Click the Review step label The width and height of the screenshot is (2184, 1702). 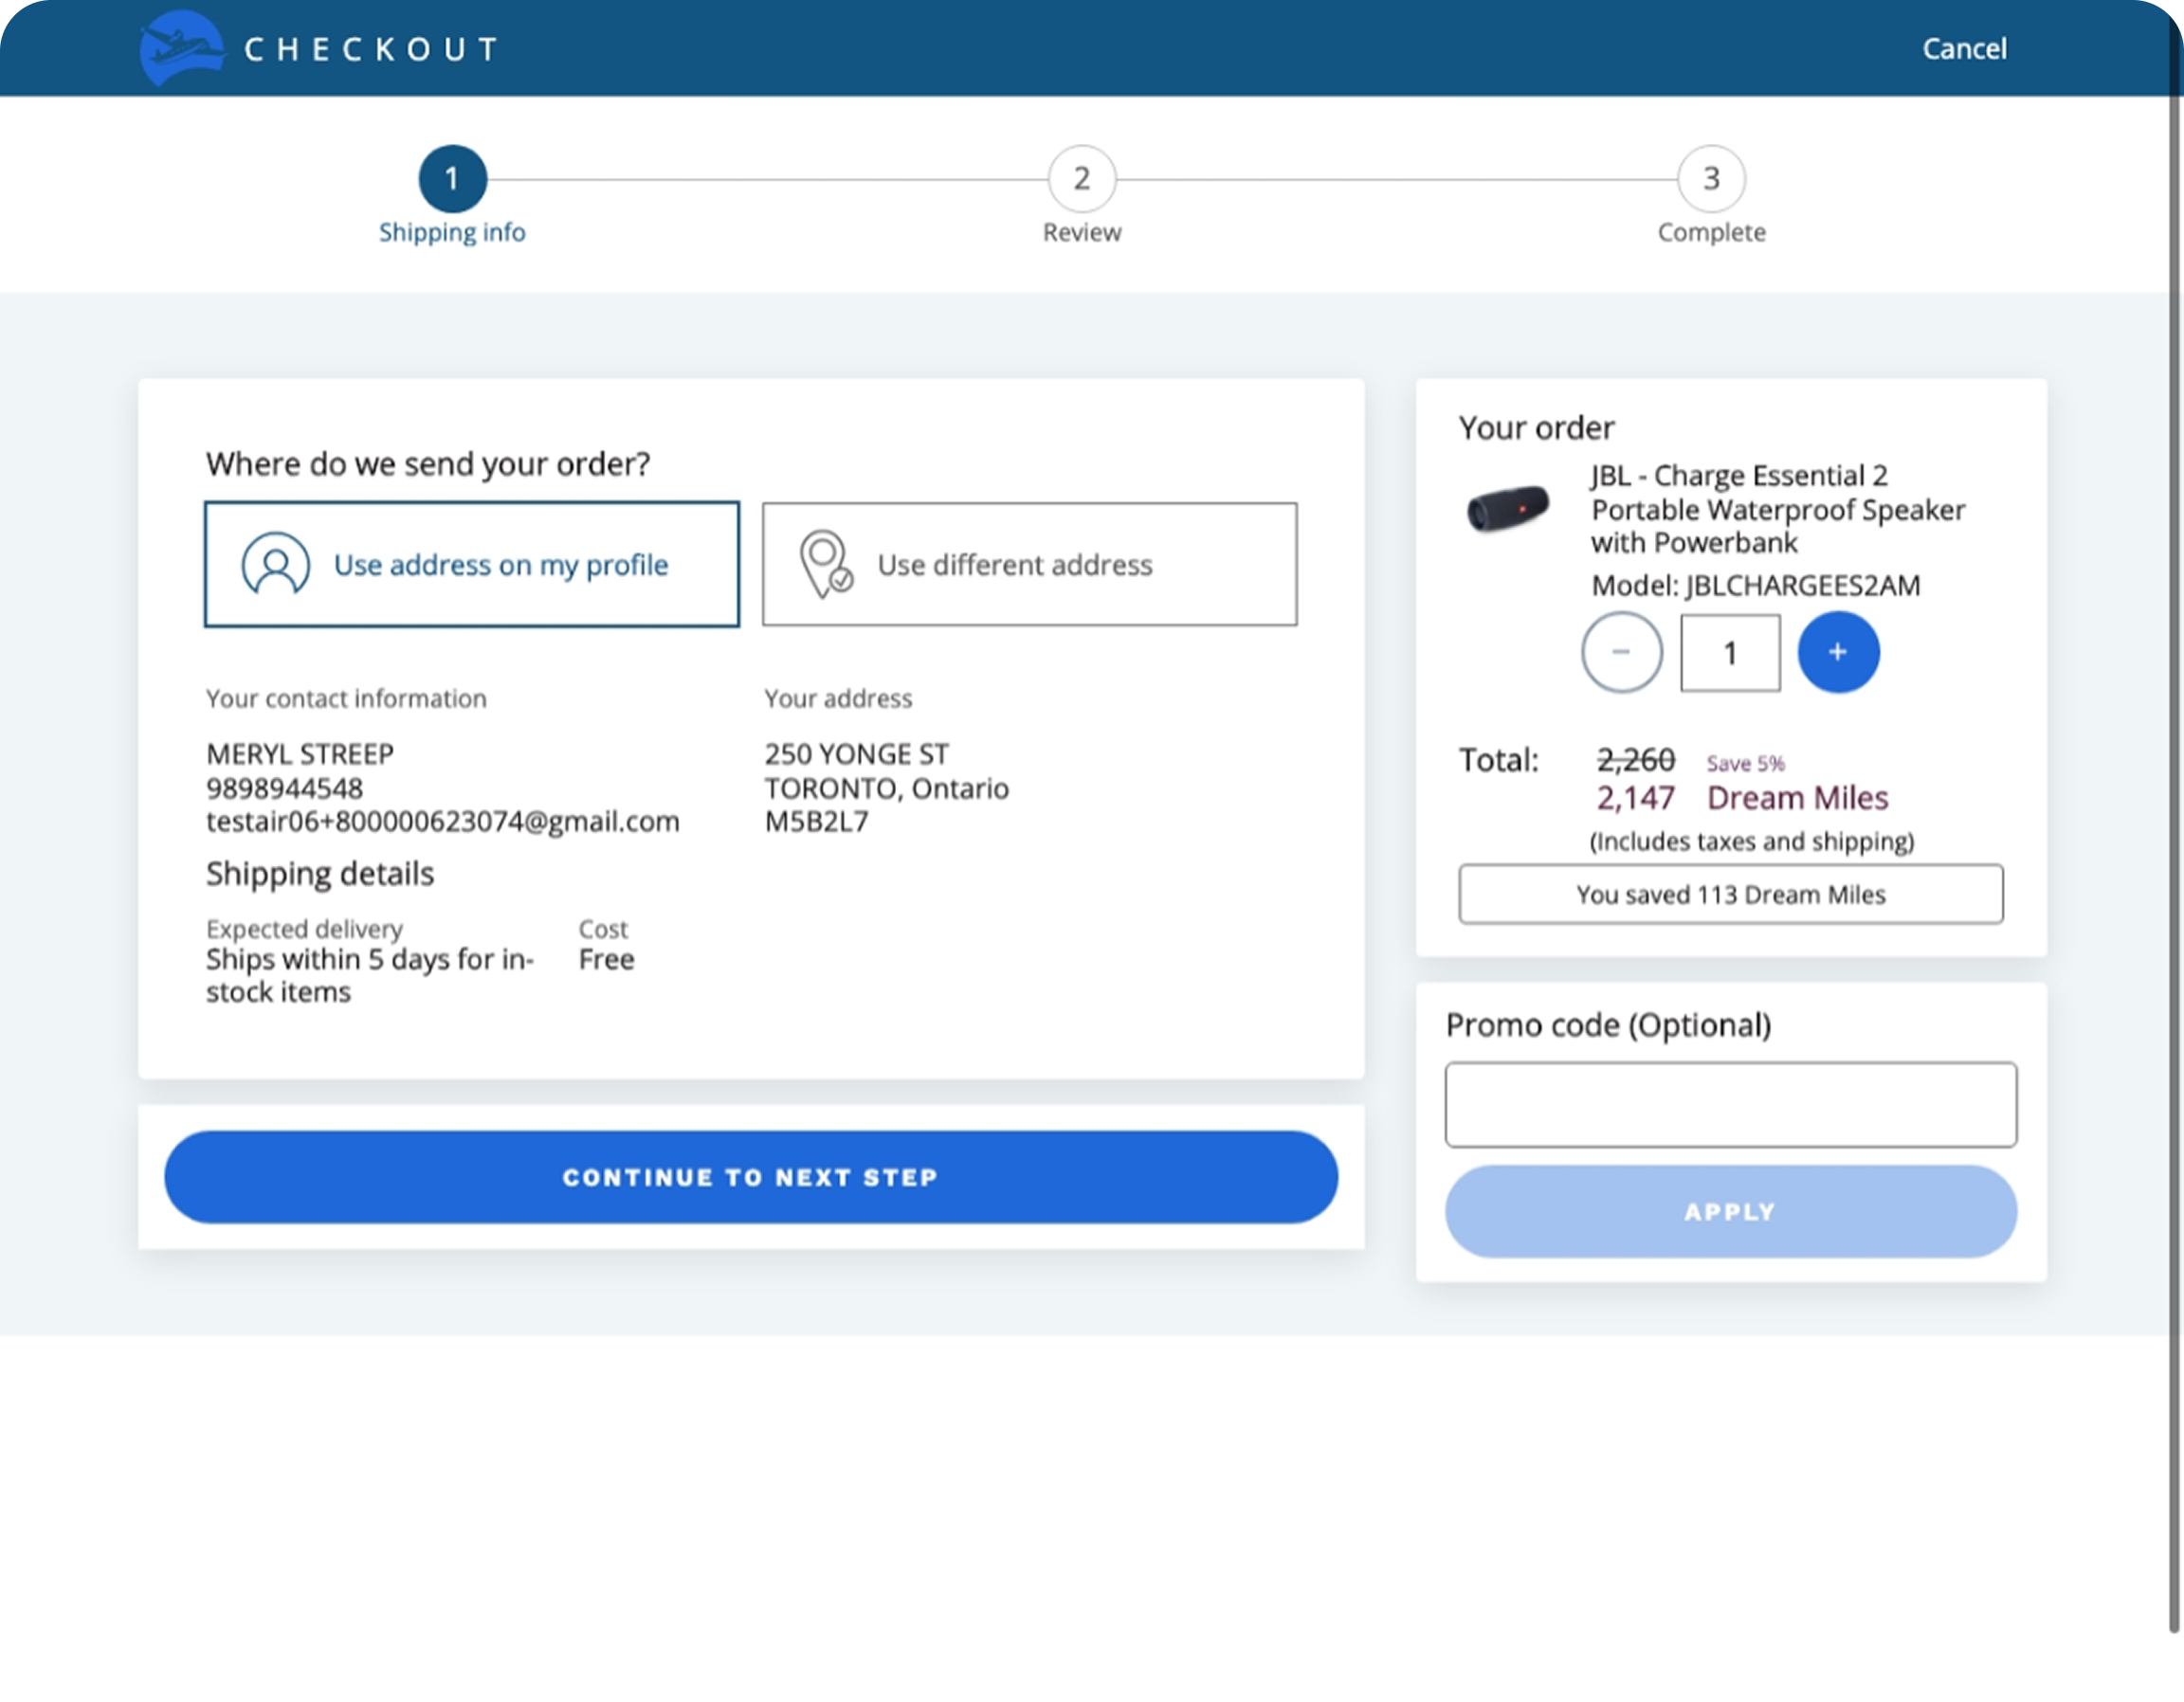click(1081, 232)
